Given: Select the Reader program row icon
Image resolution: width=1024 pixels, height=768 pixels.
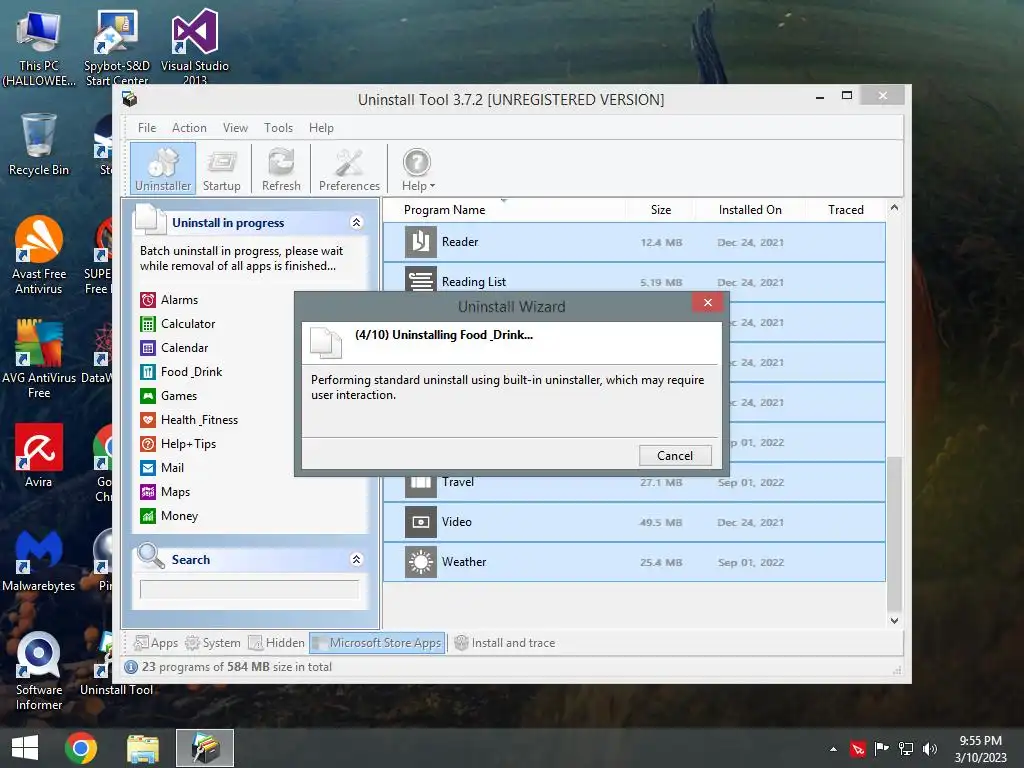Looking at the screenshot, I should [421, 242].
